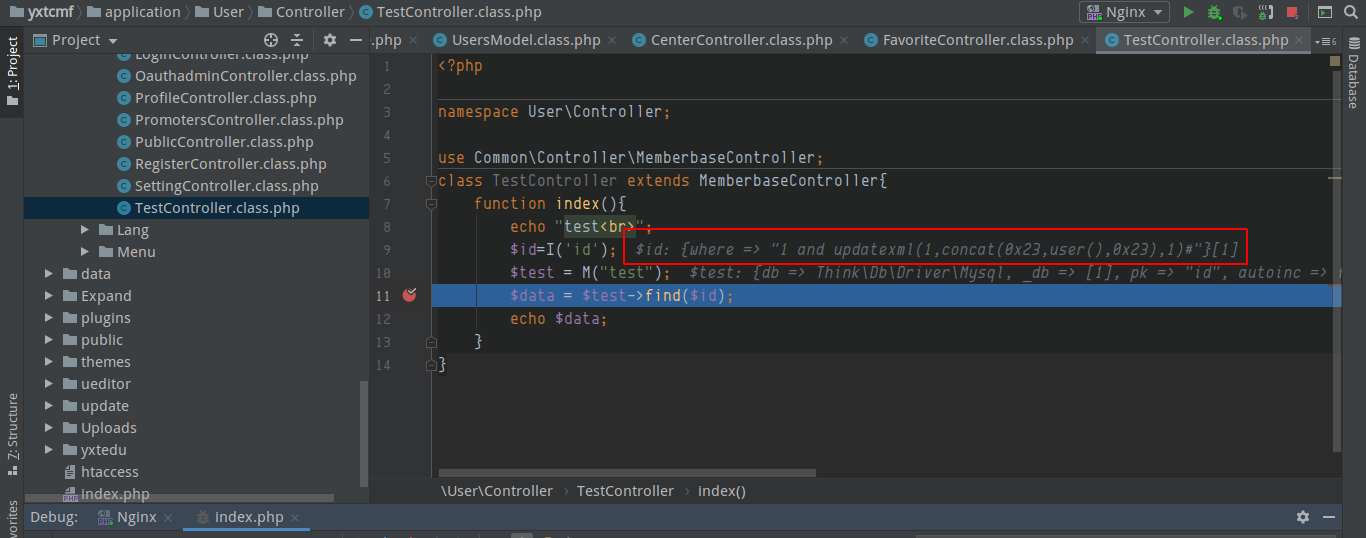The width and height of the screenshot is (1366, 538).
Task: Fold the index function at line 7
Action: click(431, 203)
